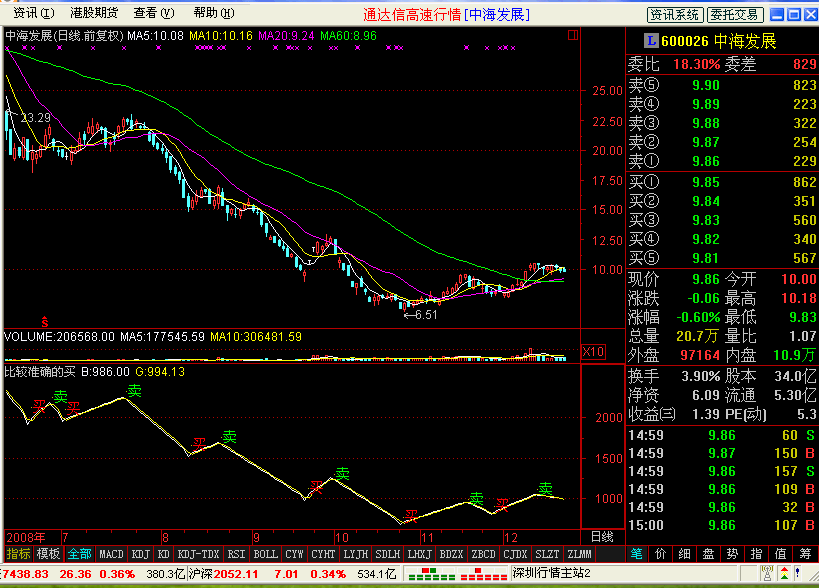819x588 pixels.
Task: Select the 笔 tick detail tab
Action: pyautogui.click(x=636, y=554)
